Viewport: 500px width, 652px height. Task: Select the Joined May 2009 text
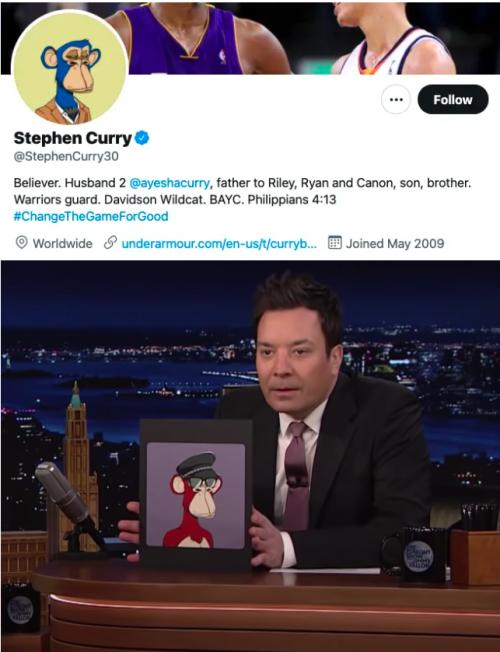pyautogui.click(x=395, y=243)
